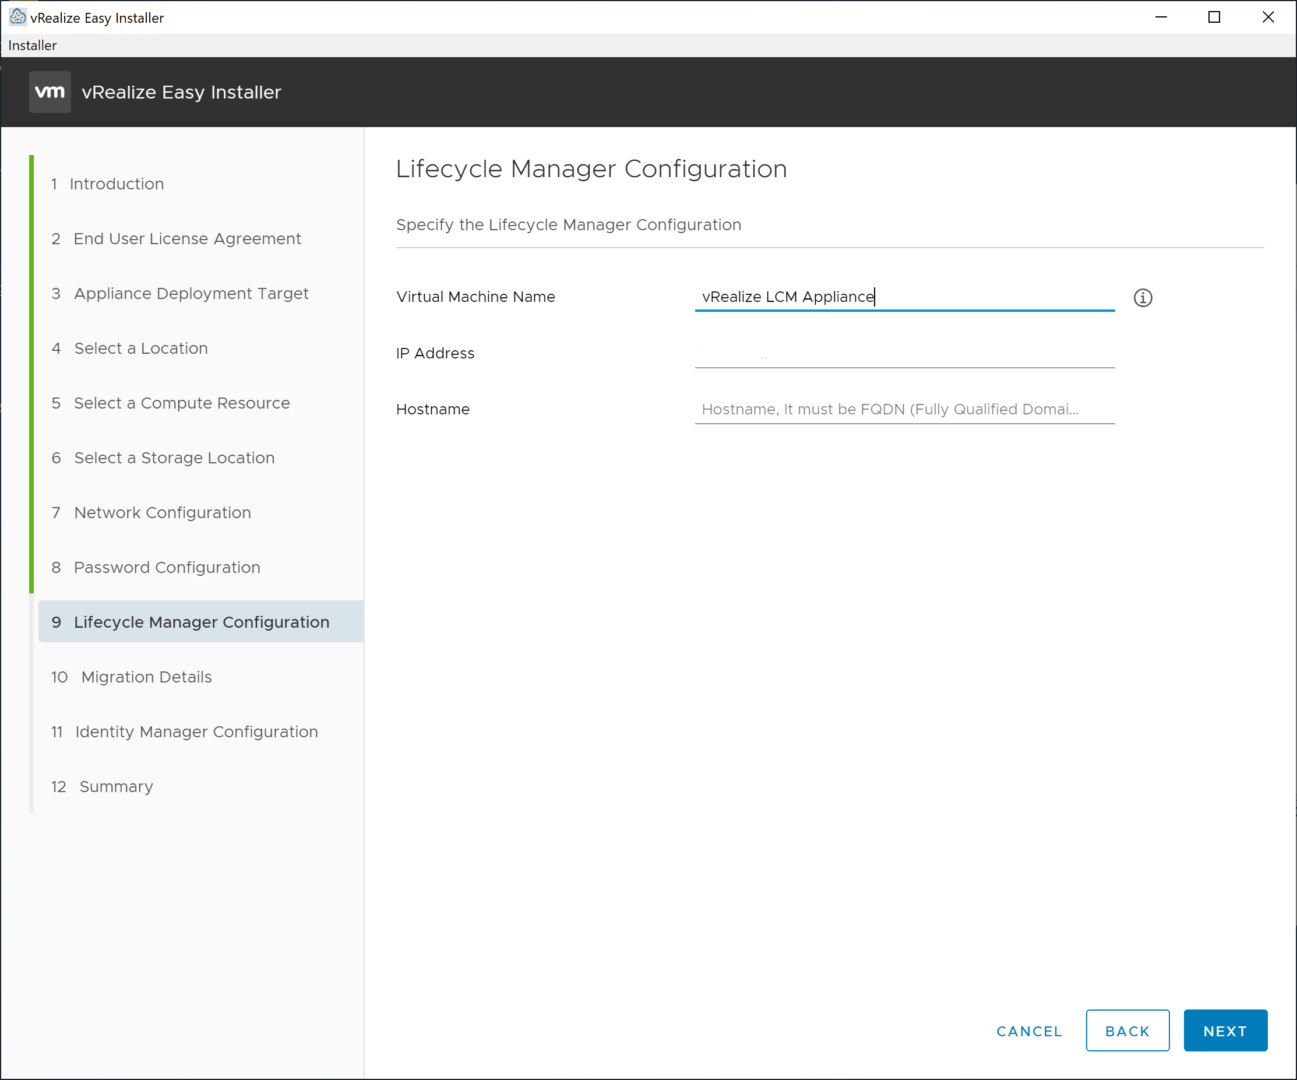Screen dimensions: 1297x1080
Task: Click the vRealize app icon in title bar
Action: pyautogui.click(x=17, y=17)
